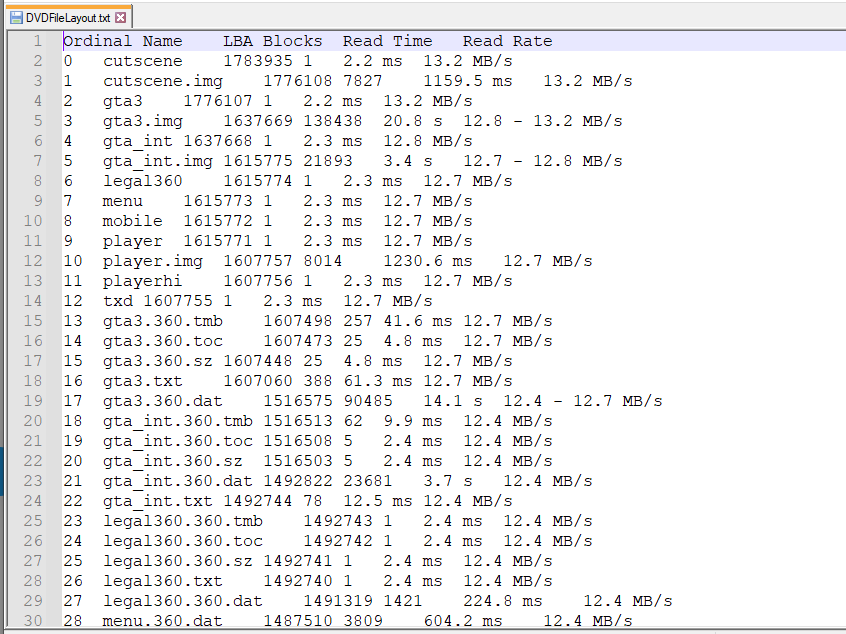The width and height of the screenshot is (846, 634).
Task: Click the 'legal360.txt' file name
Action: coord(163,580)
